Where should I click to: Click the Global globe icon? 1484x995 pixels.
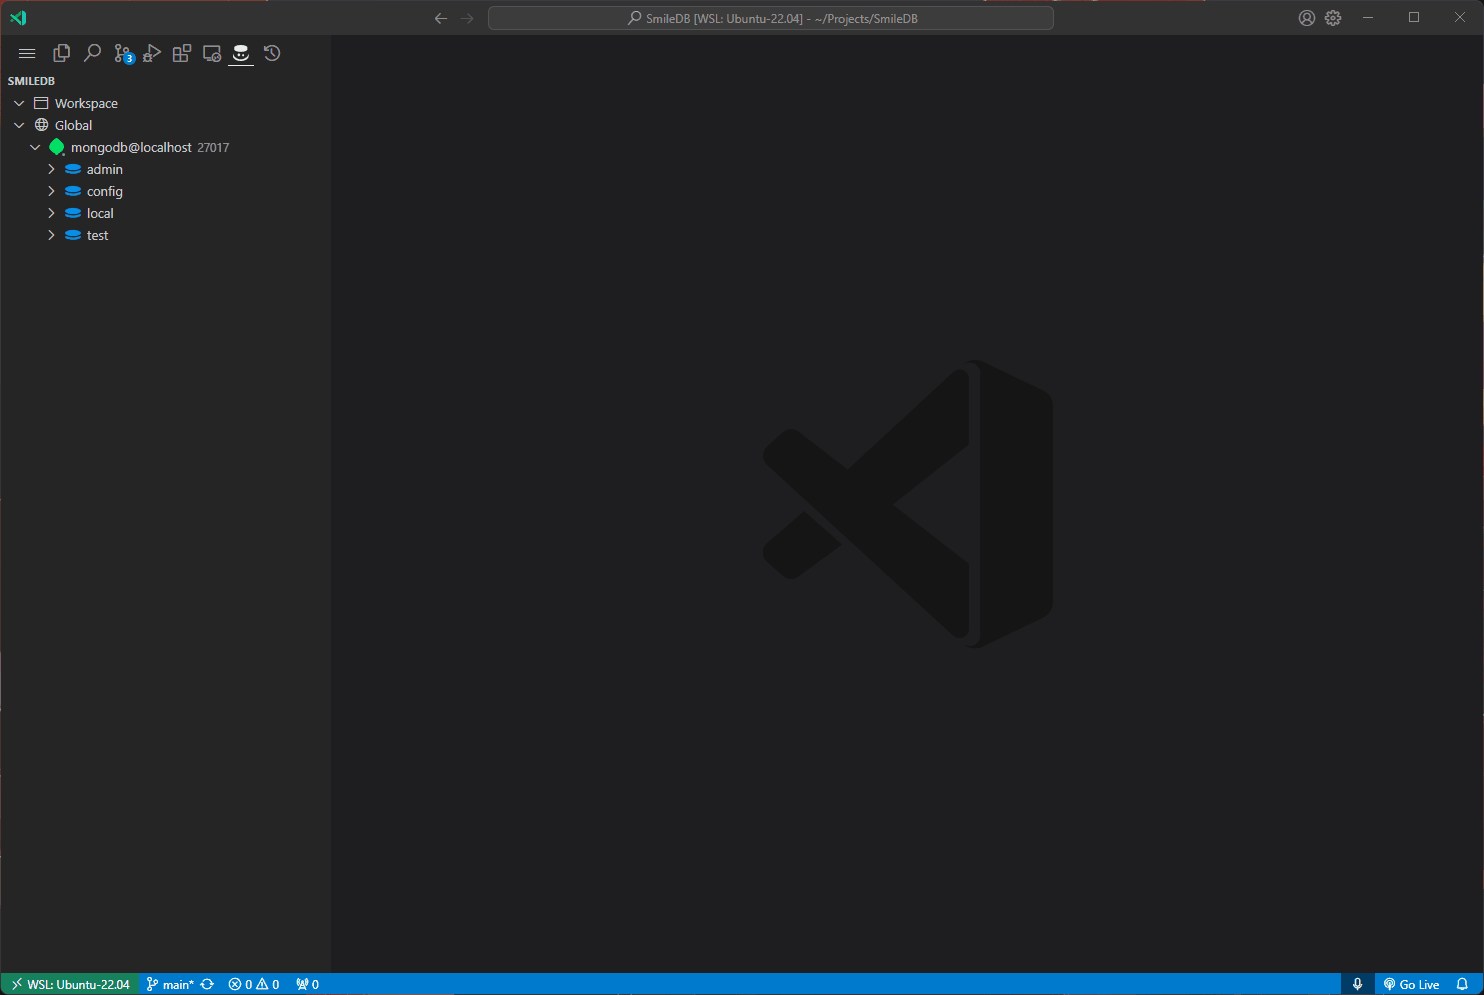pos(41,125)
